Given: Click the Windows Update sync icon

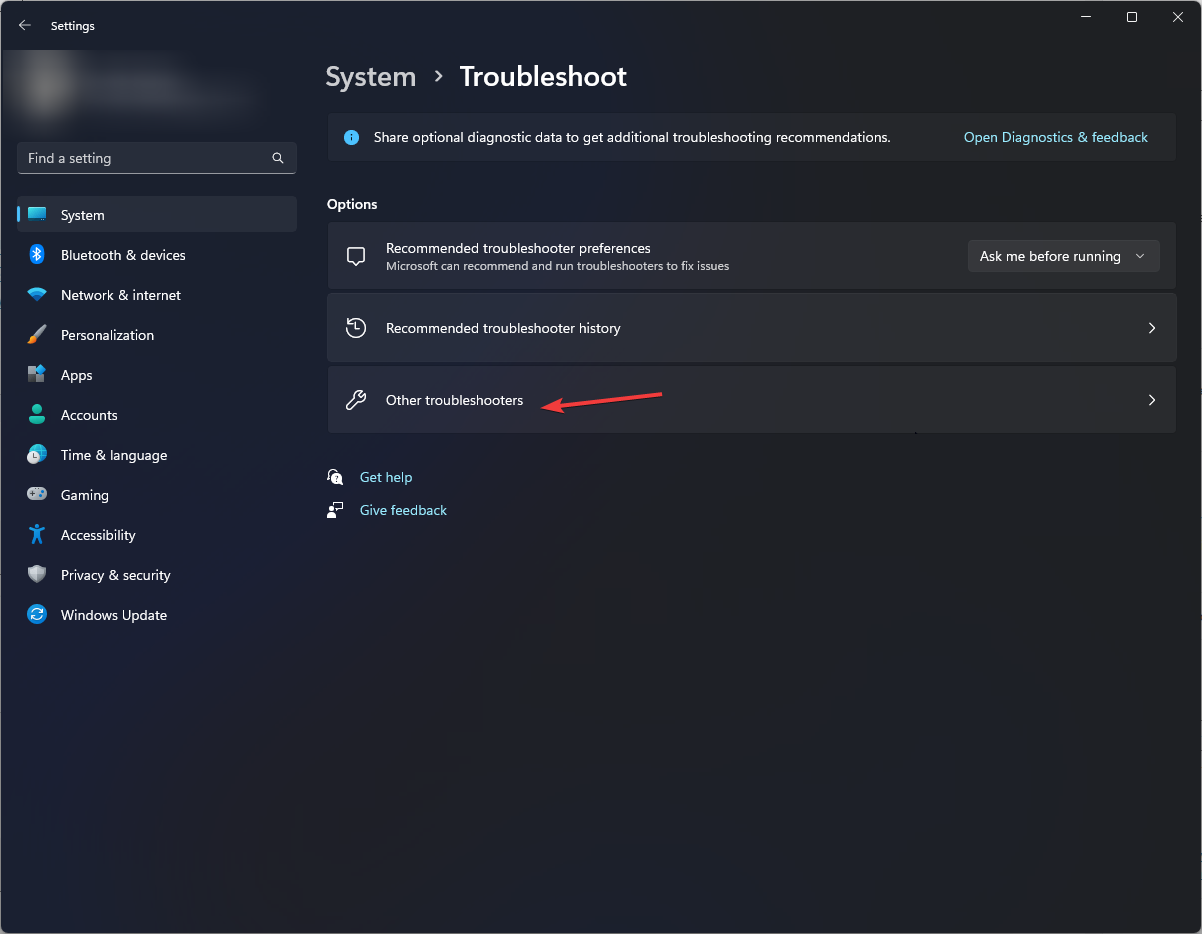Looking at the screenshot, I should coord(37,615).
